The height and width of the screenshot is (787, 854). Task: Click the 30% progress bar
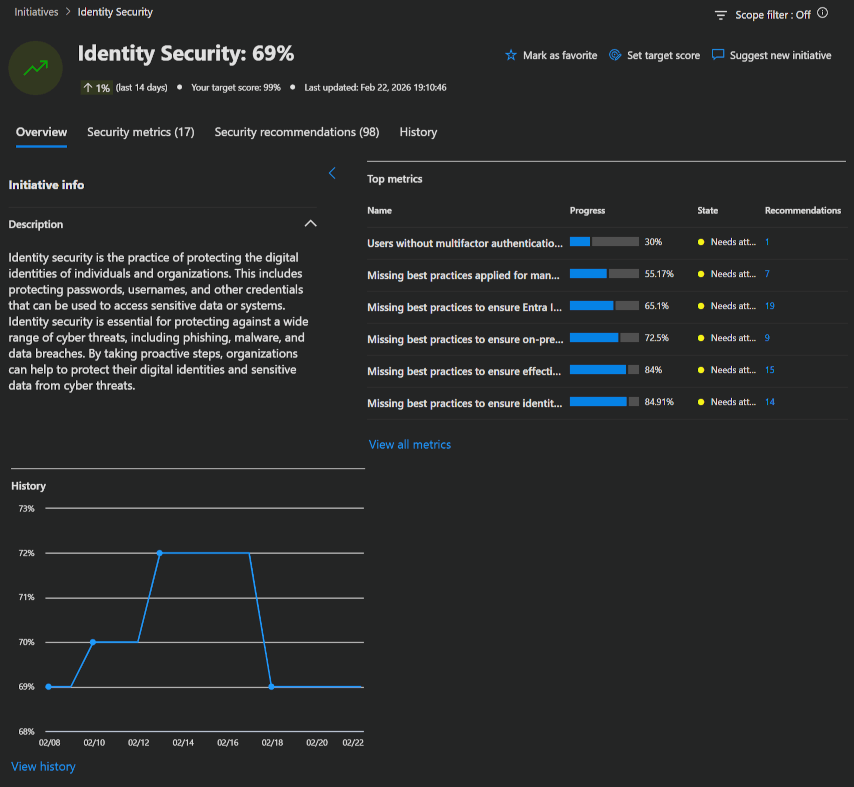coord(604,242)
